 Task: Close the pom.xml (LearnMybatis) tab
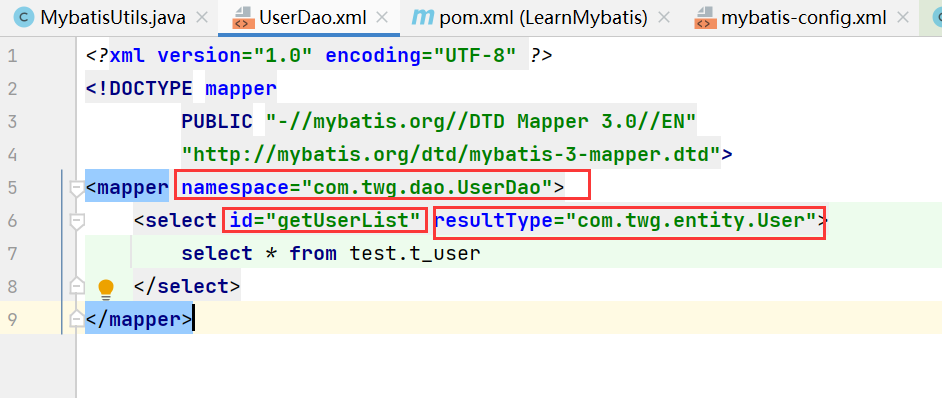[664, 18]
